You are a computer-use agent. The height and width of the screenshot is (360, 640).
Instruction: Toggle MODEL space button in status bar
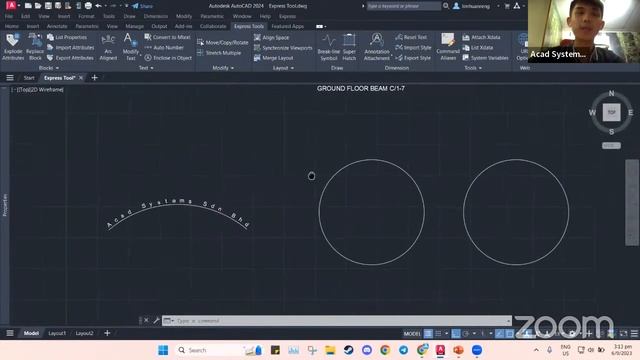(412, 333)
